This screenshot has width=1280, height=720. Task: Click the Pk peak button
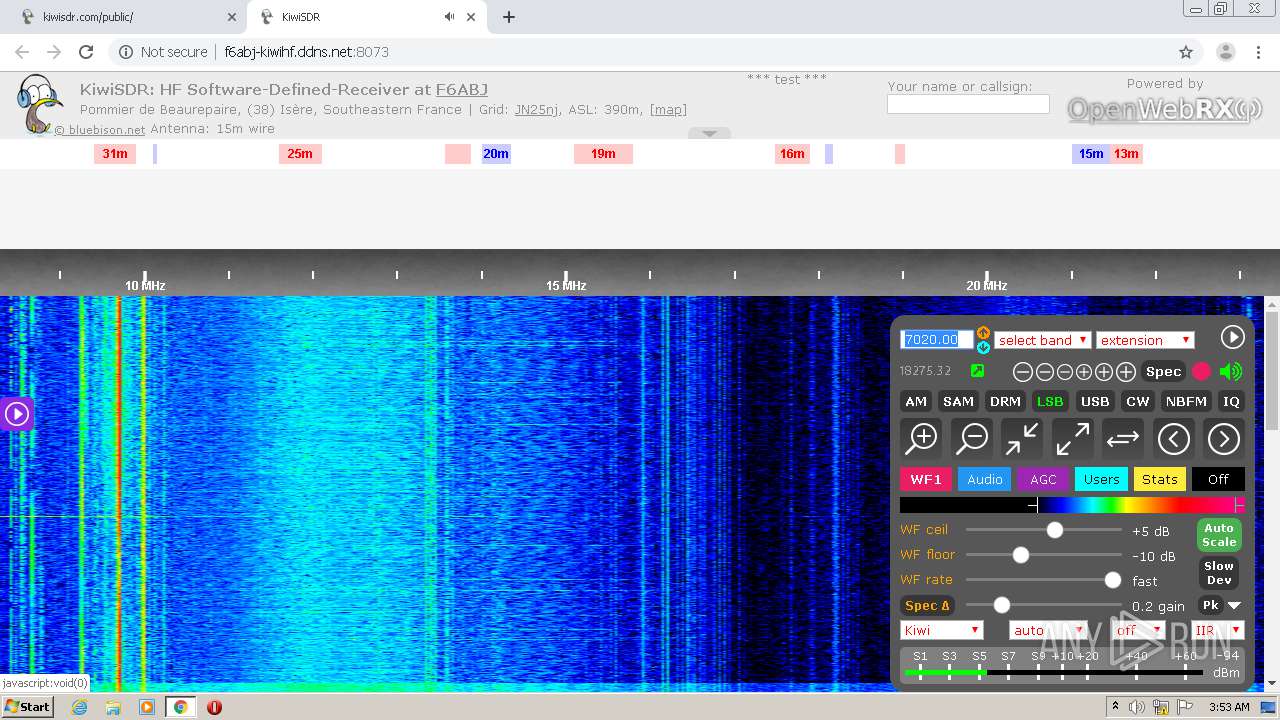pyautogui.click(x=1210, y=605)
